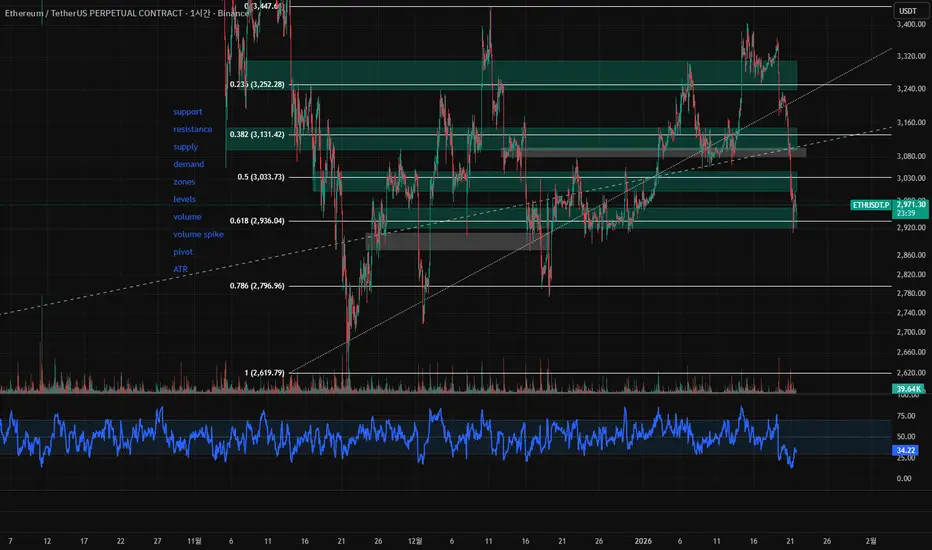
Task: Click the 0.00 RSI scale label
Action: click(x=903, y=479)
